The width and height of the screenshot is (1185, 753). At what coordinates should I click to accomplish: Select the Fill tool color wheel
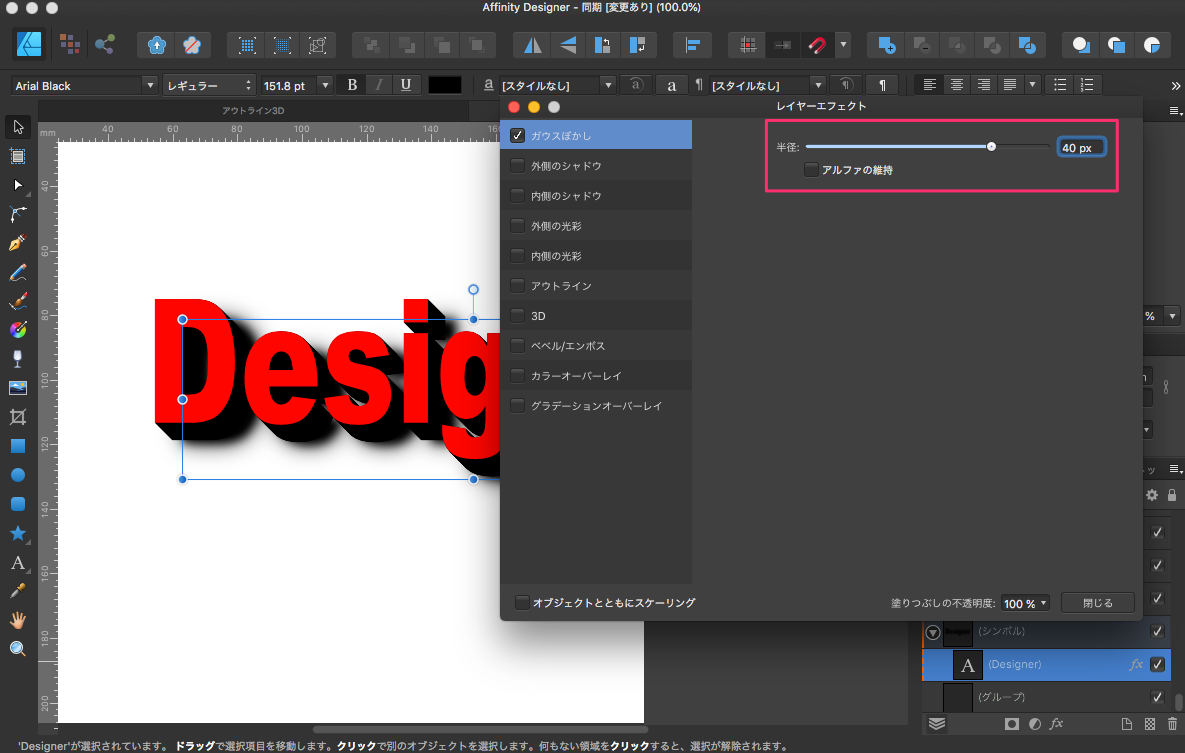pos(18,330)
